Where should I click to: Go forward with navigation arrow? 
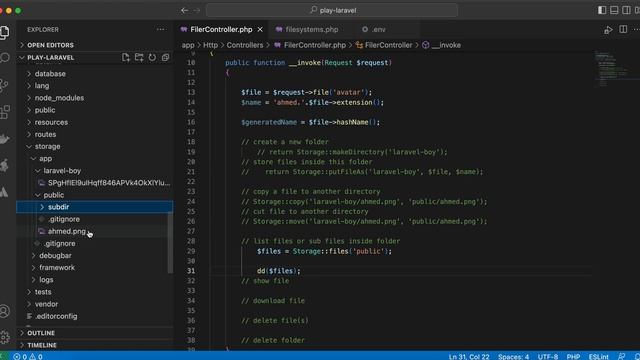point(197,10)
